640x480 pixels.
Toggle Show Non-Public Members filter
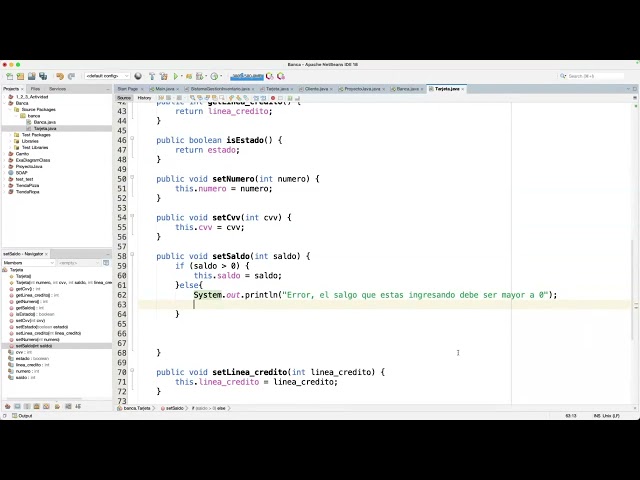coord(37,406)
